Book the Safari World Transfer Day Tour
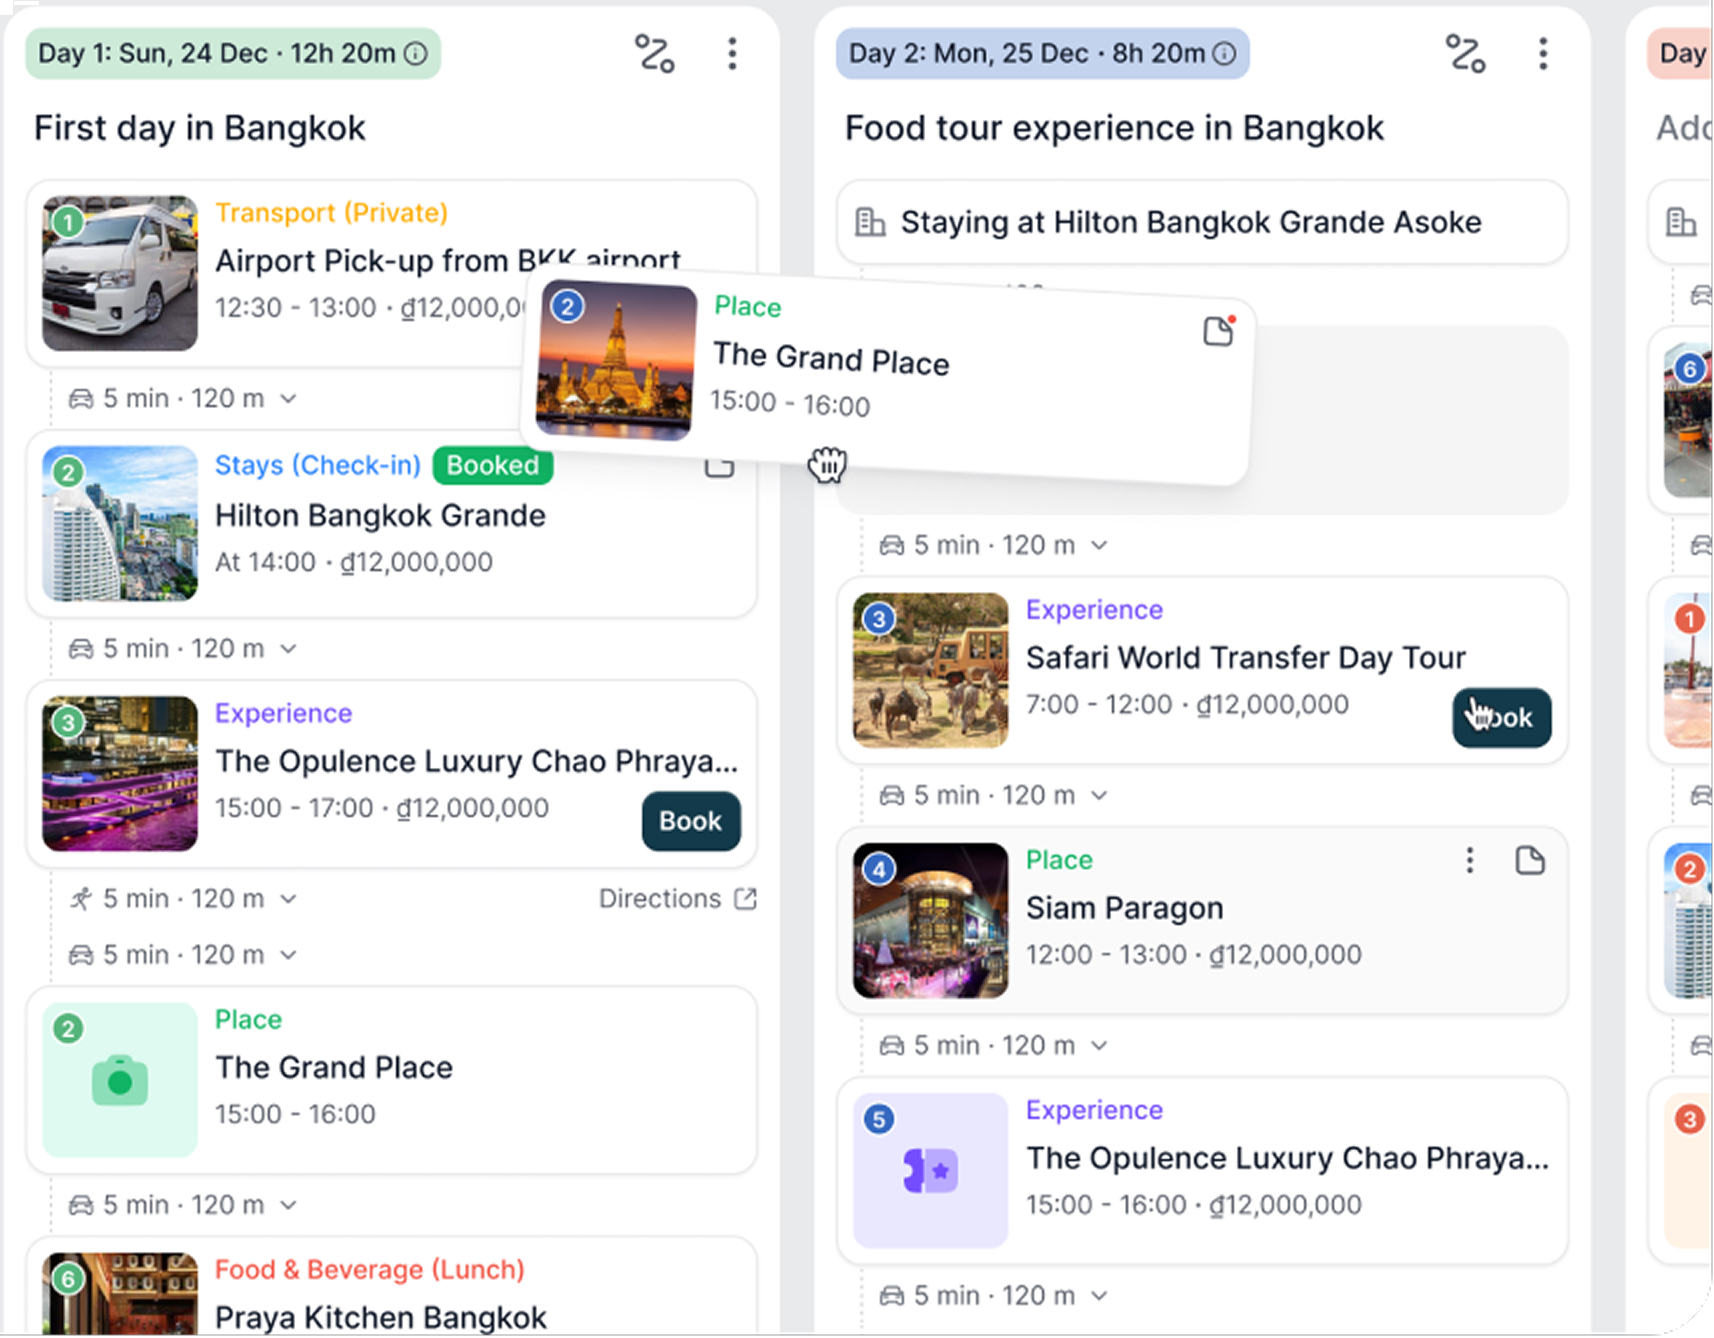Viewport: 1714px width, 1338px height. tap(1501, 718)
